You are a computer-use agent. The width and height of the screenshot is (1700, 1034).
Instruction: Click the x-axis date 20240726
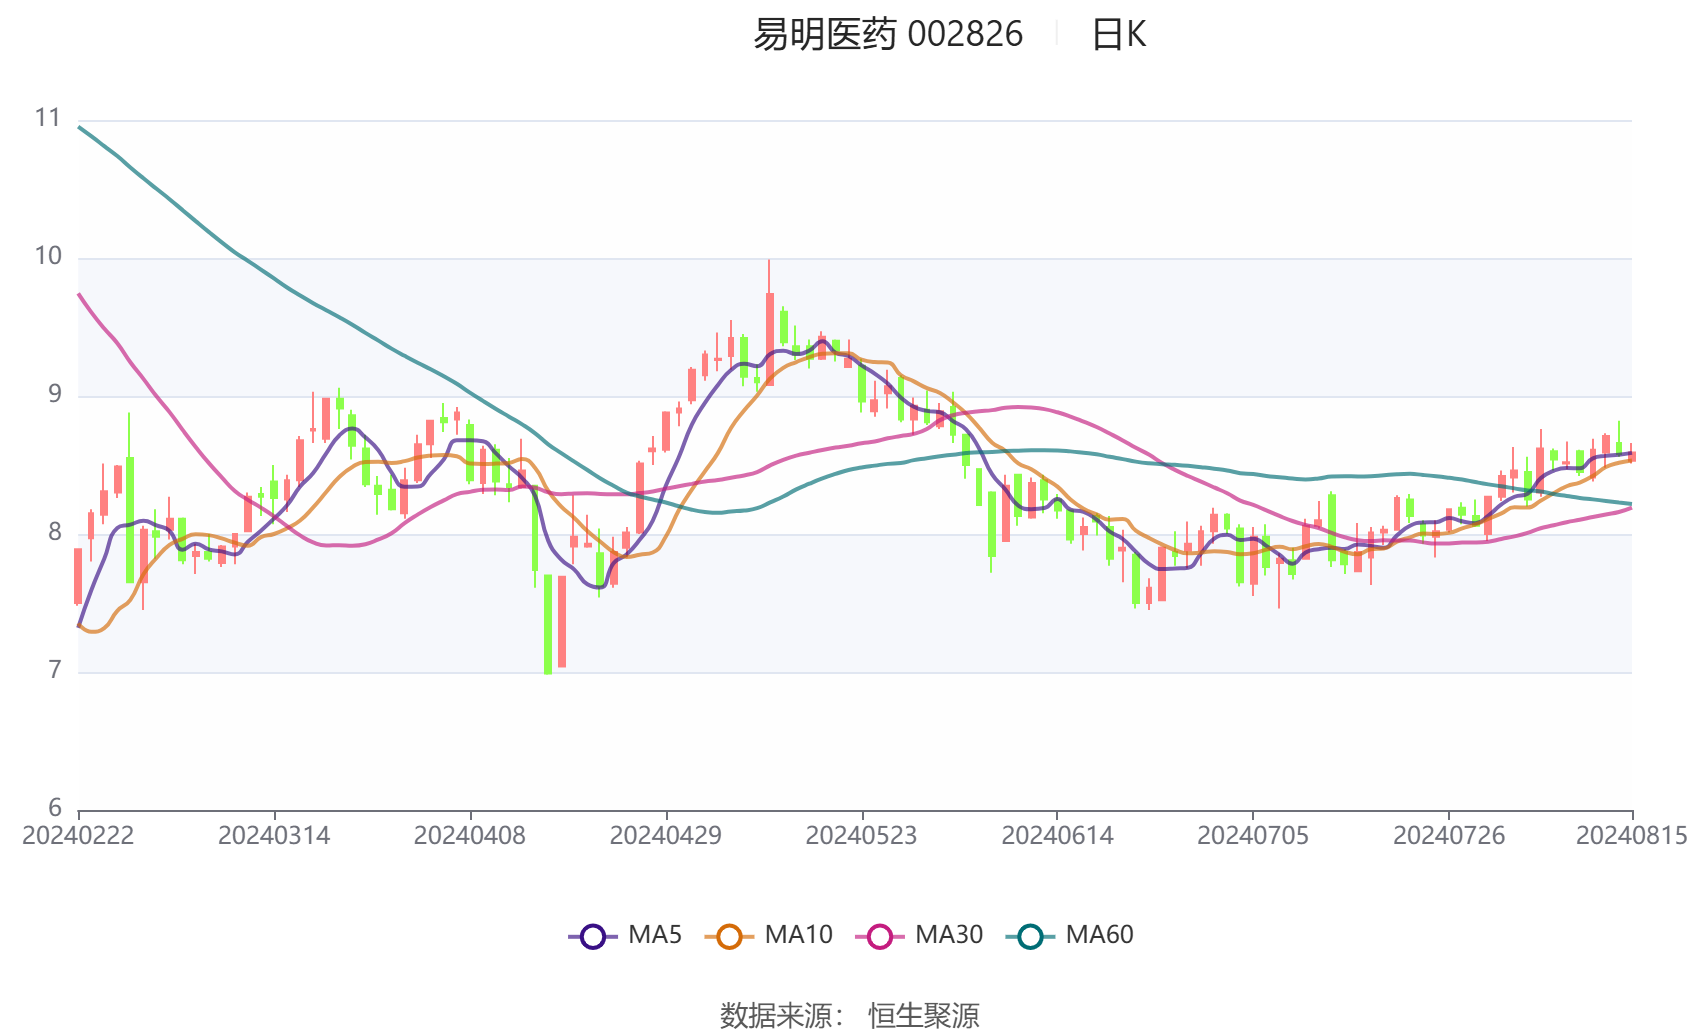coord(1449,836)
